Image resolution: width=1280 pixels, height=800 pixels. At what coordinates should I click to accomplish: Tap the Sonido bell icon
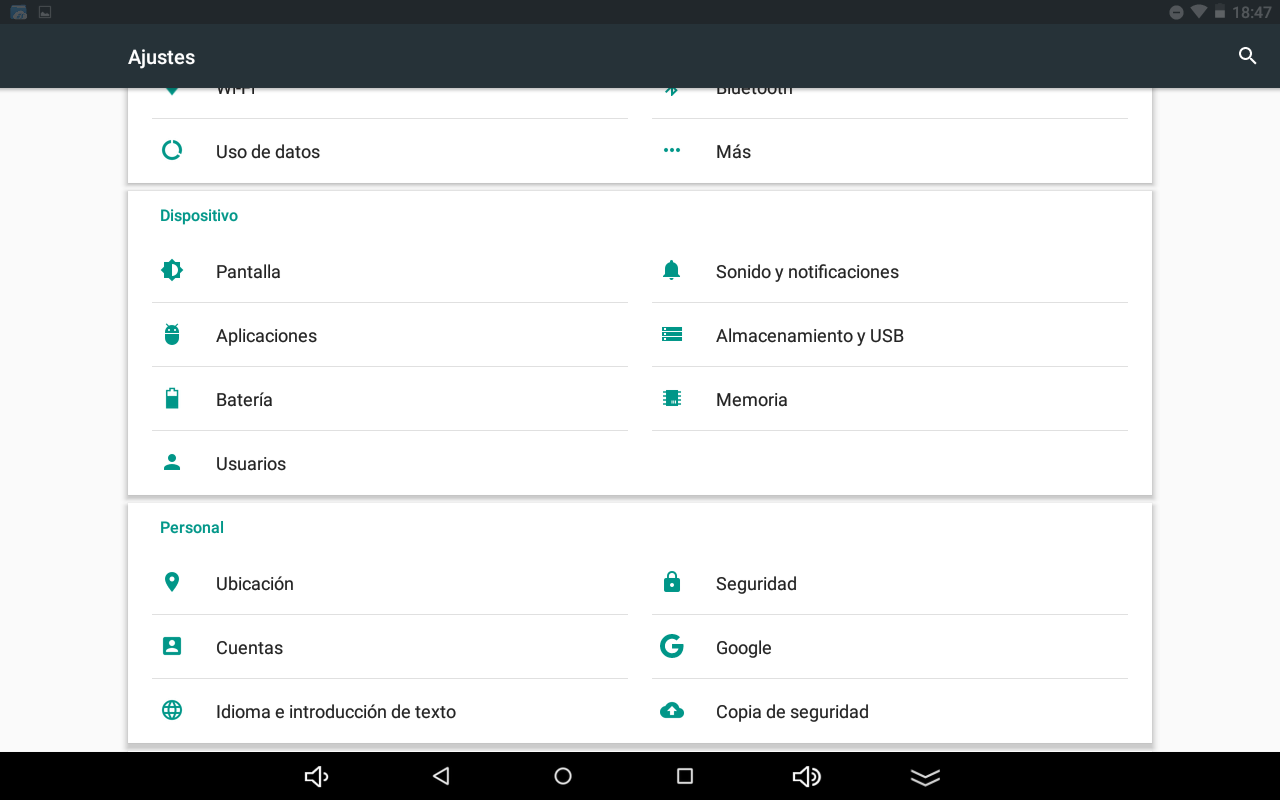pos(672,270)
